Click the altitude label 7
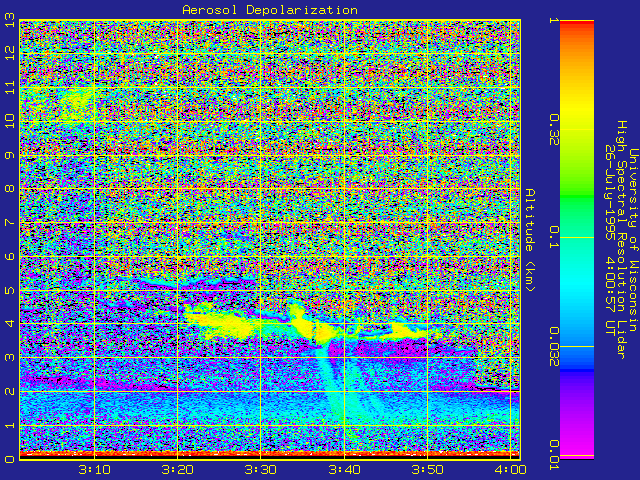 pyautogui.click(x=9, y=222)
